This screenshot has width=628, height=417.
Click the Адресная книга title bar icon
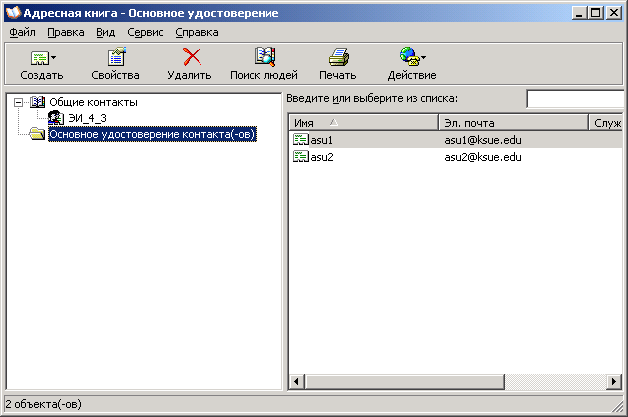click(x=13, y=12)
